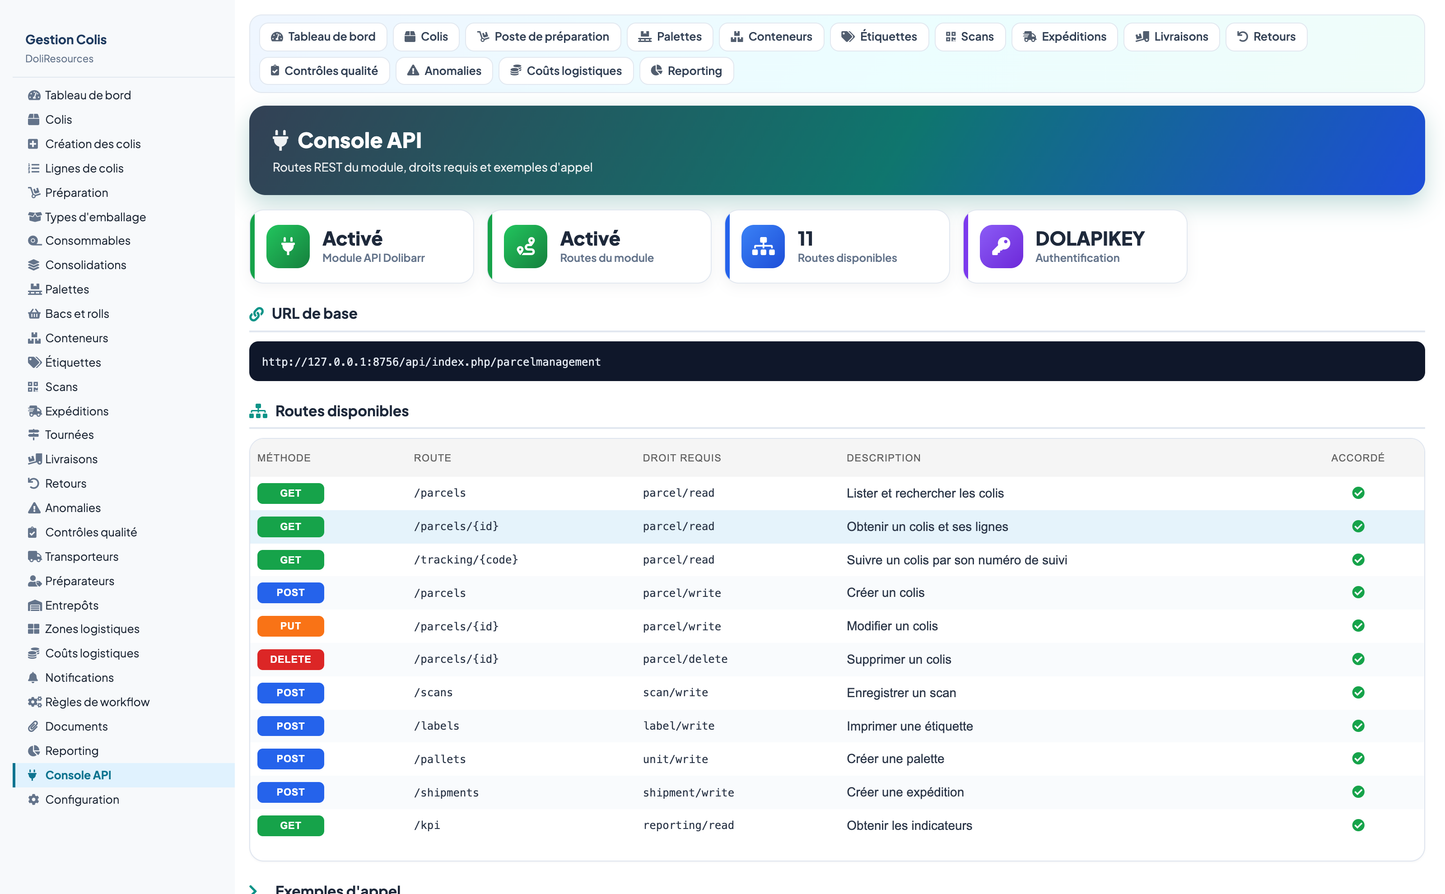Click the base URL code box

(x=836, y=362)
